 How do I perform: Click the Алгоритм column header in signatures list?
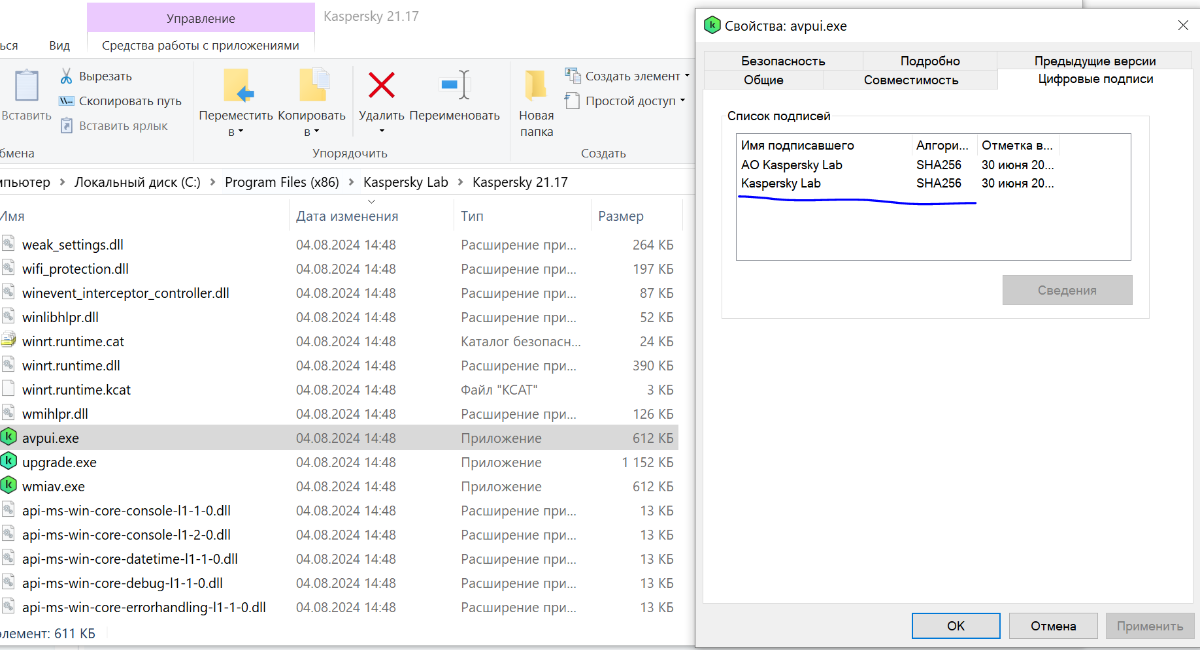[x=944, y=145]
